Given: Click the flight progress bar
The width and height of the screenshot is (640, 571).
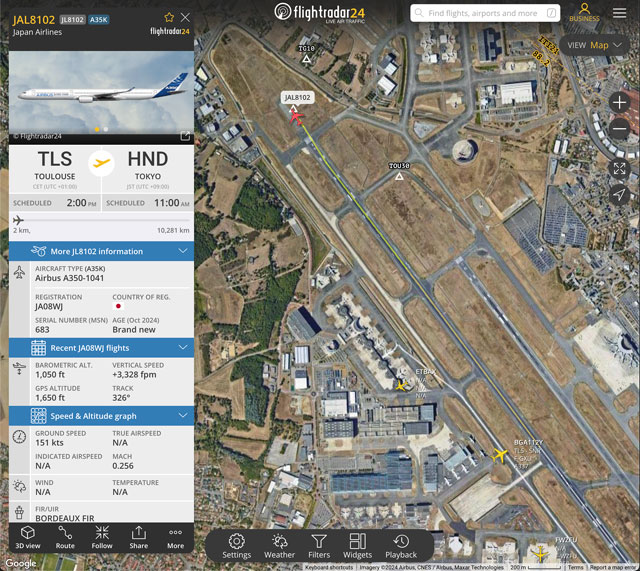Looking at the screenshot, I should [101, 220].
